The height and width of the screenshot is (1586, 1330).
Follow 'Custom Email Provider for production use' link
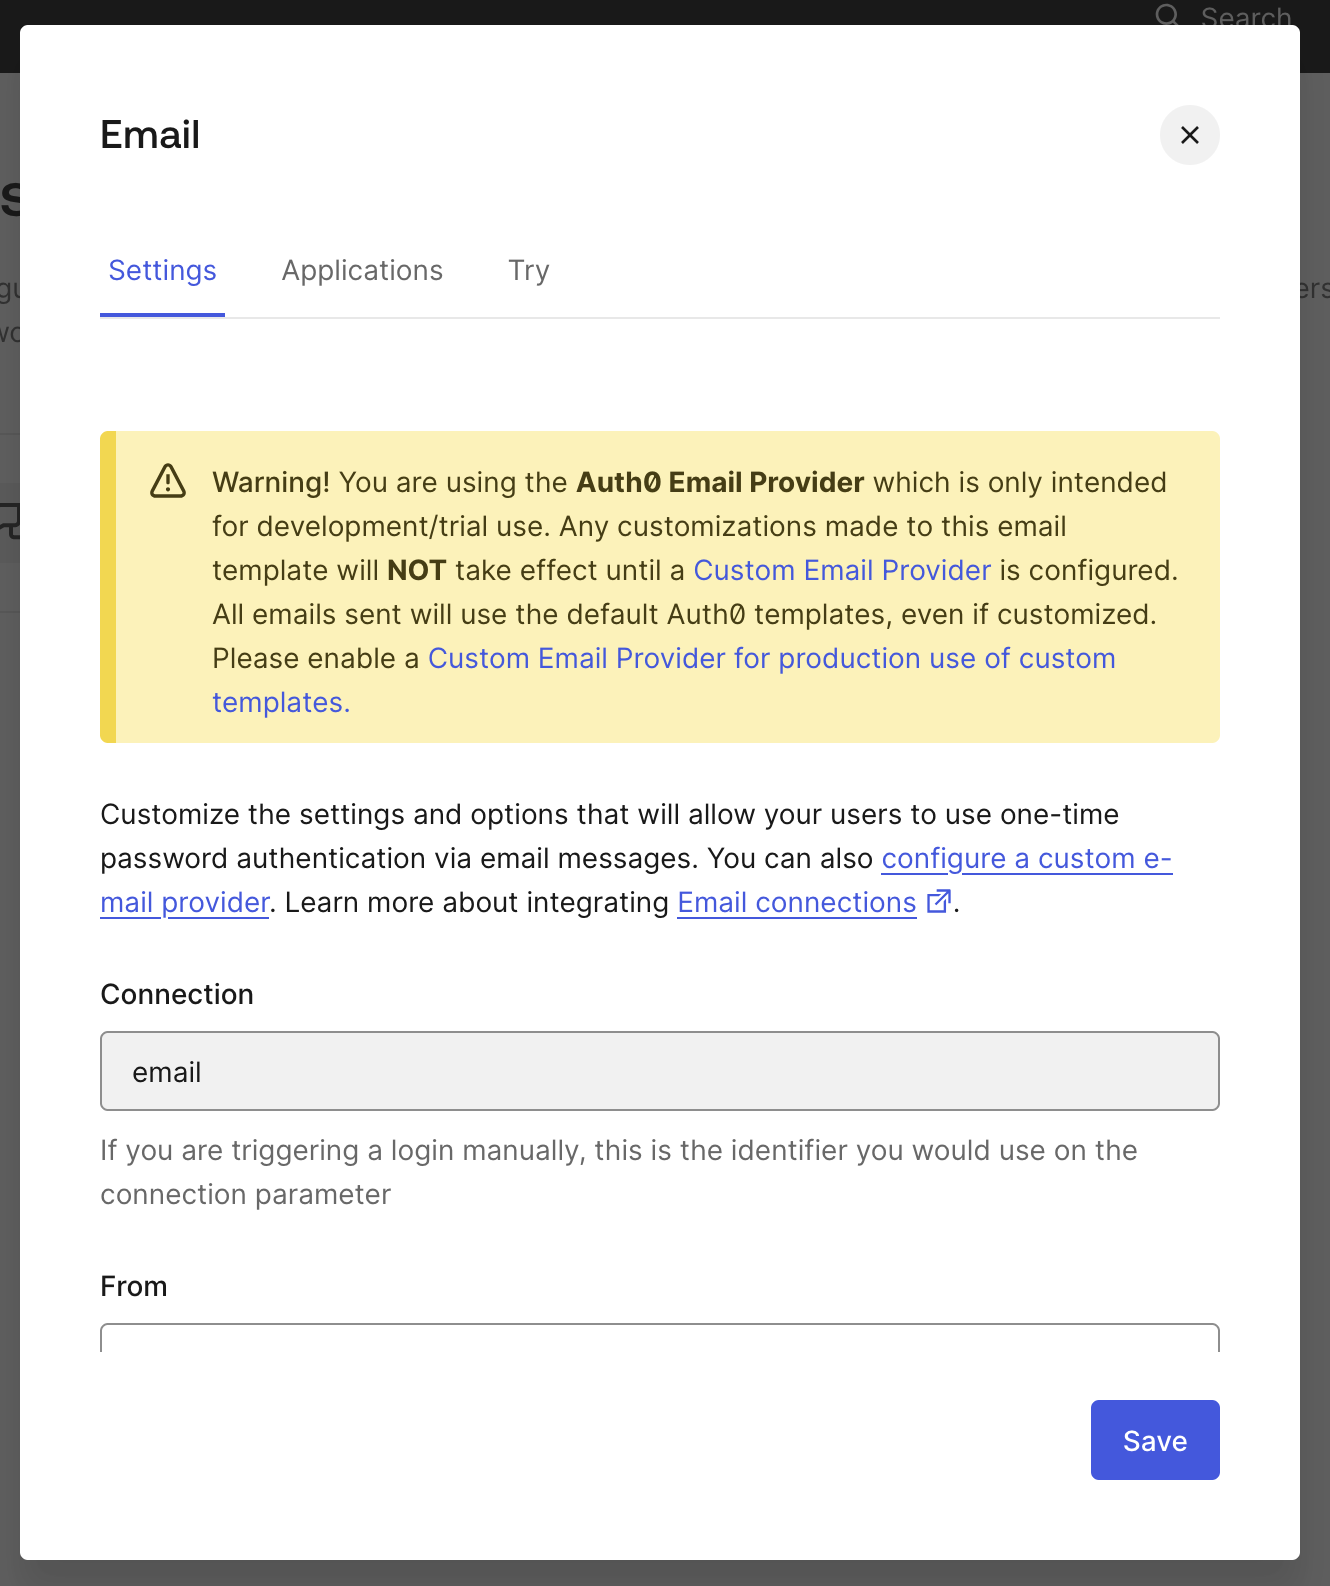771,658
